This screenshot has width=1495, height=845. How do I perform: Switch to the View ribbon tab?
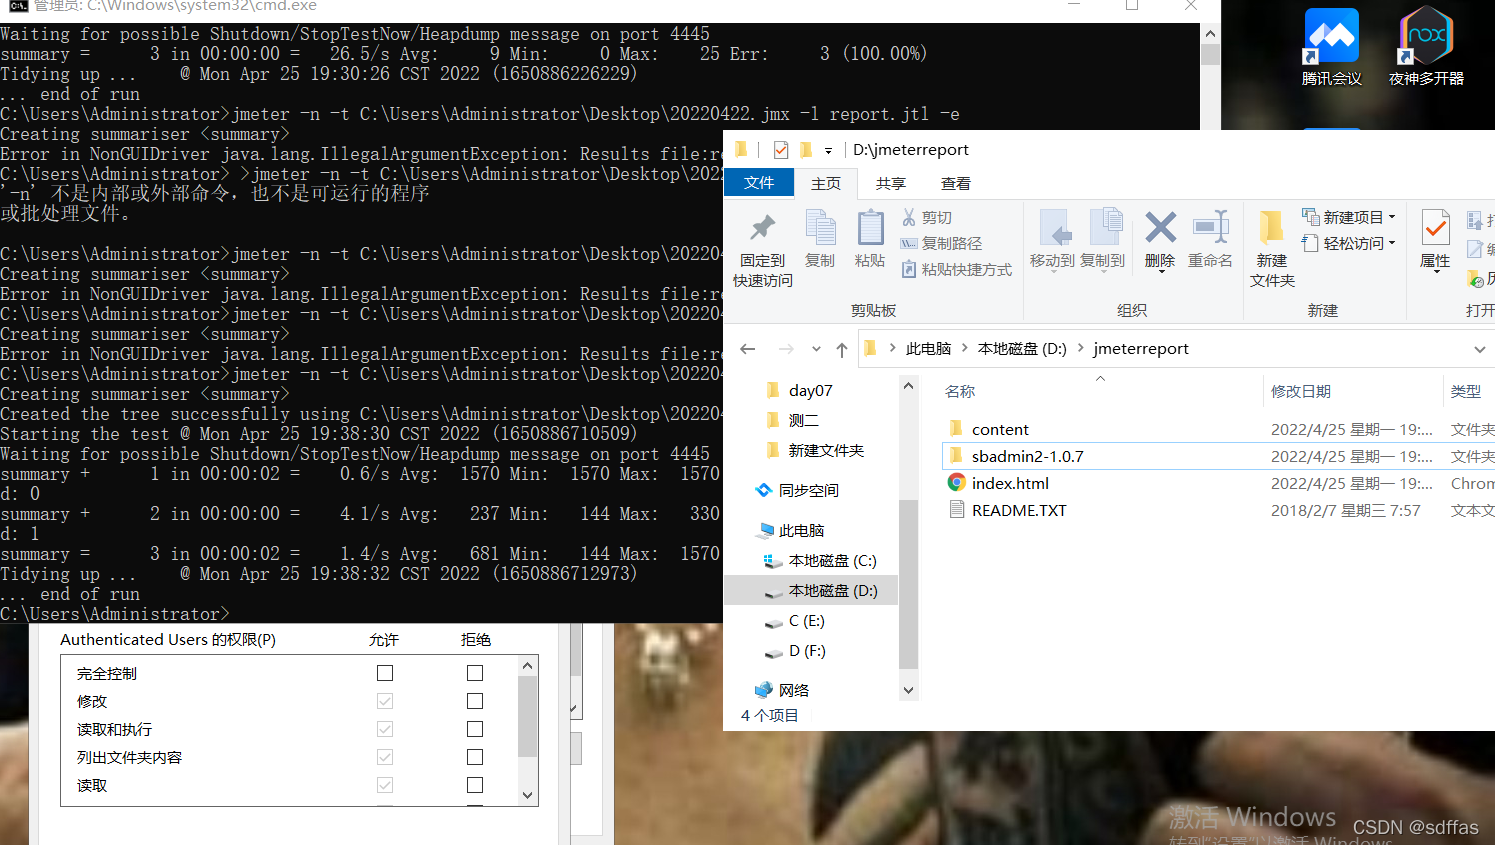coord(955,183)
